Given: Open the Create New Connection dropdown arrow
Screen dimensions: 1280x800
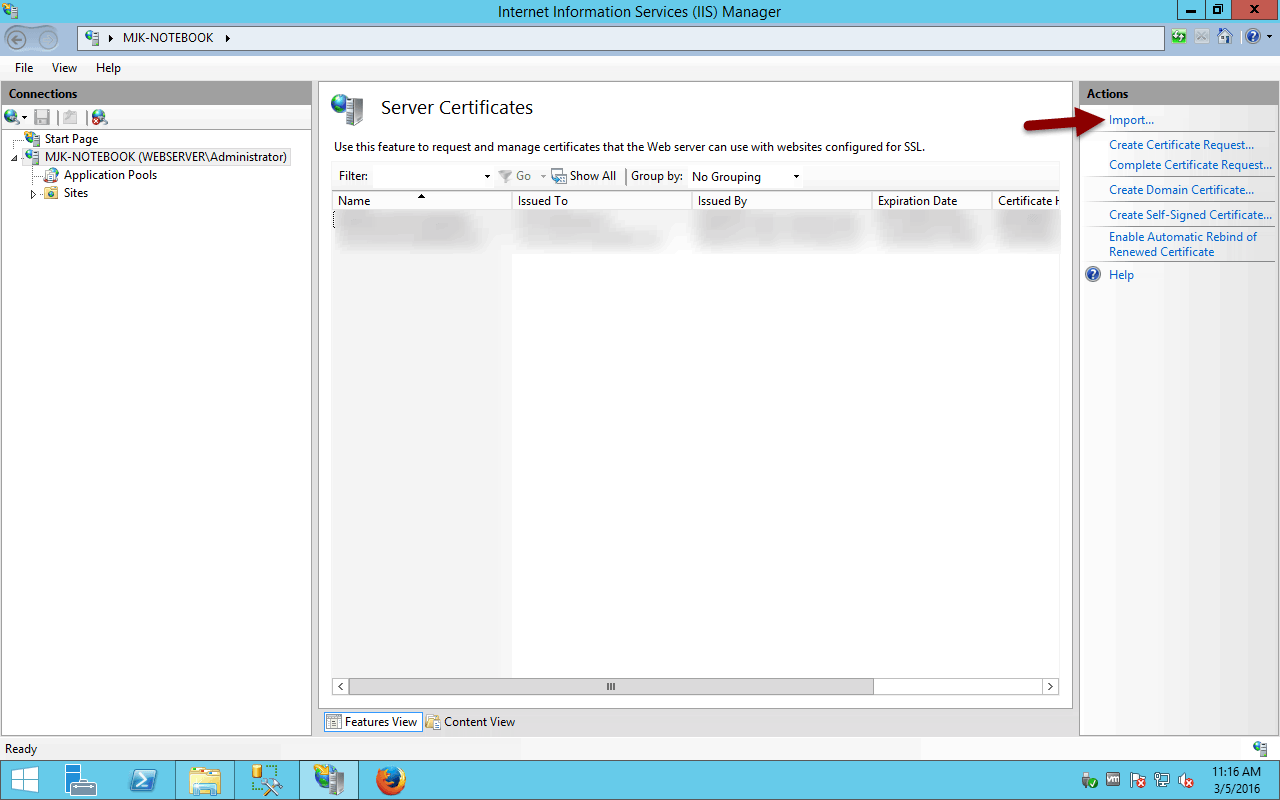Looking at the screenshot, I should click(24, 118).
